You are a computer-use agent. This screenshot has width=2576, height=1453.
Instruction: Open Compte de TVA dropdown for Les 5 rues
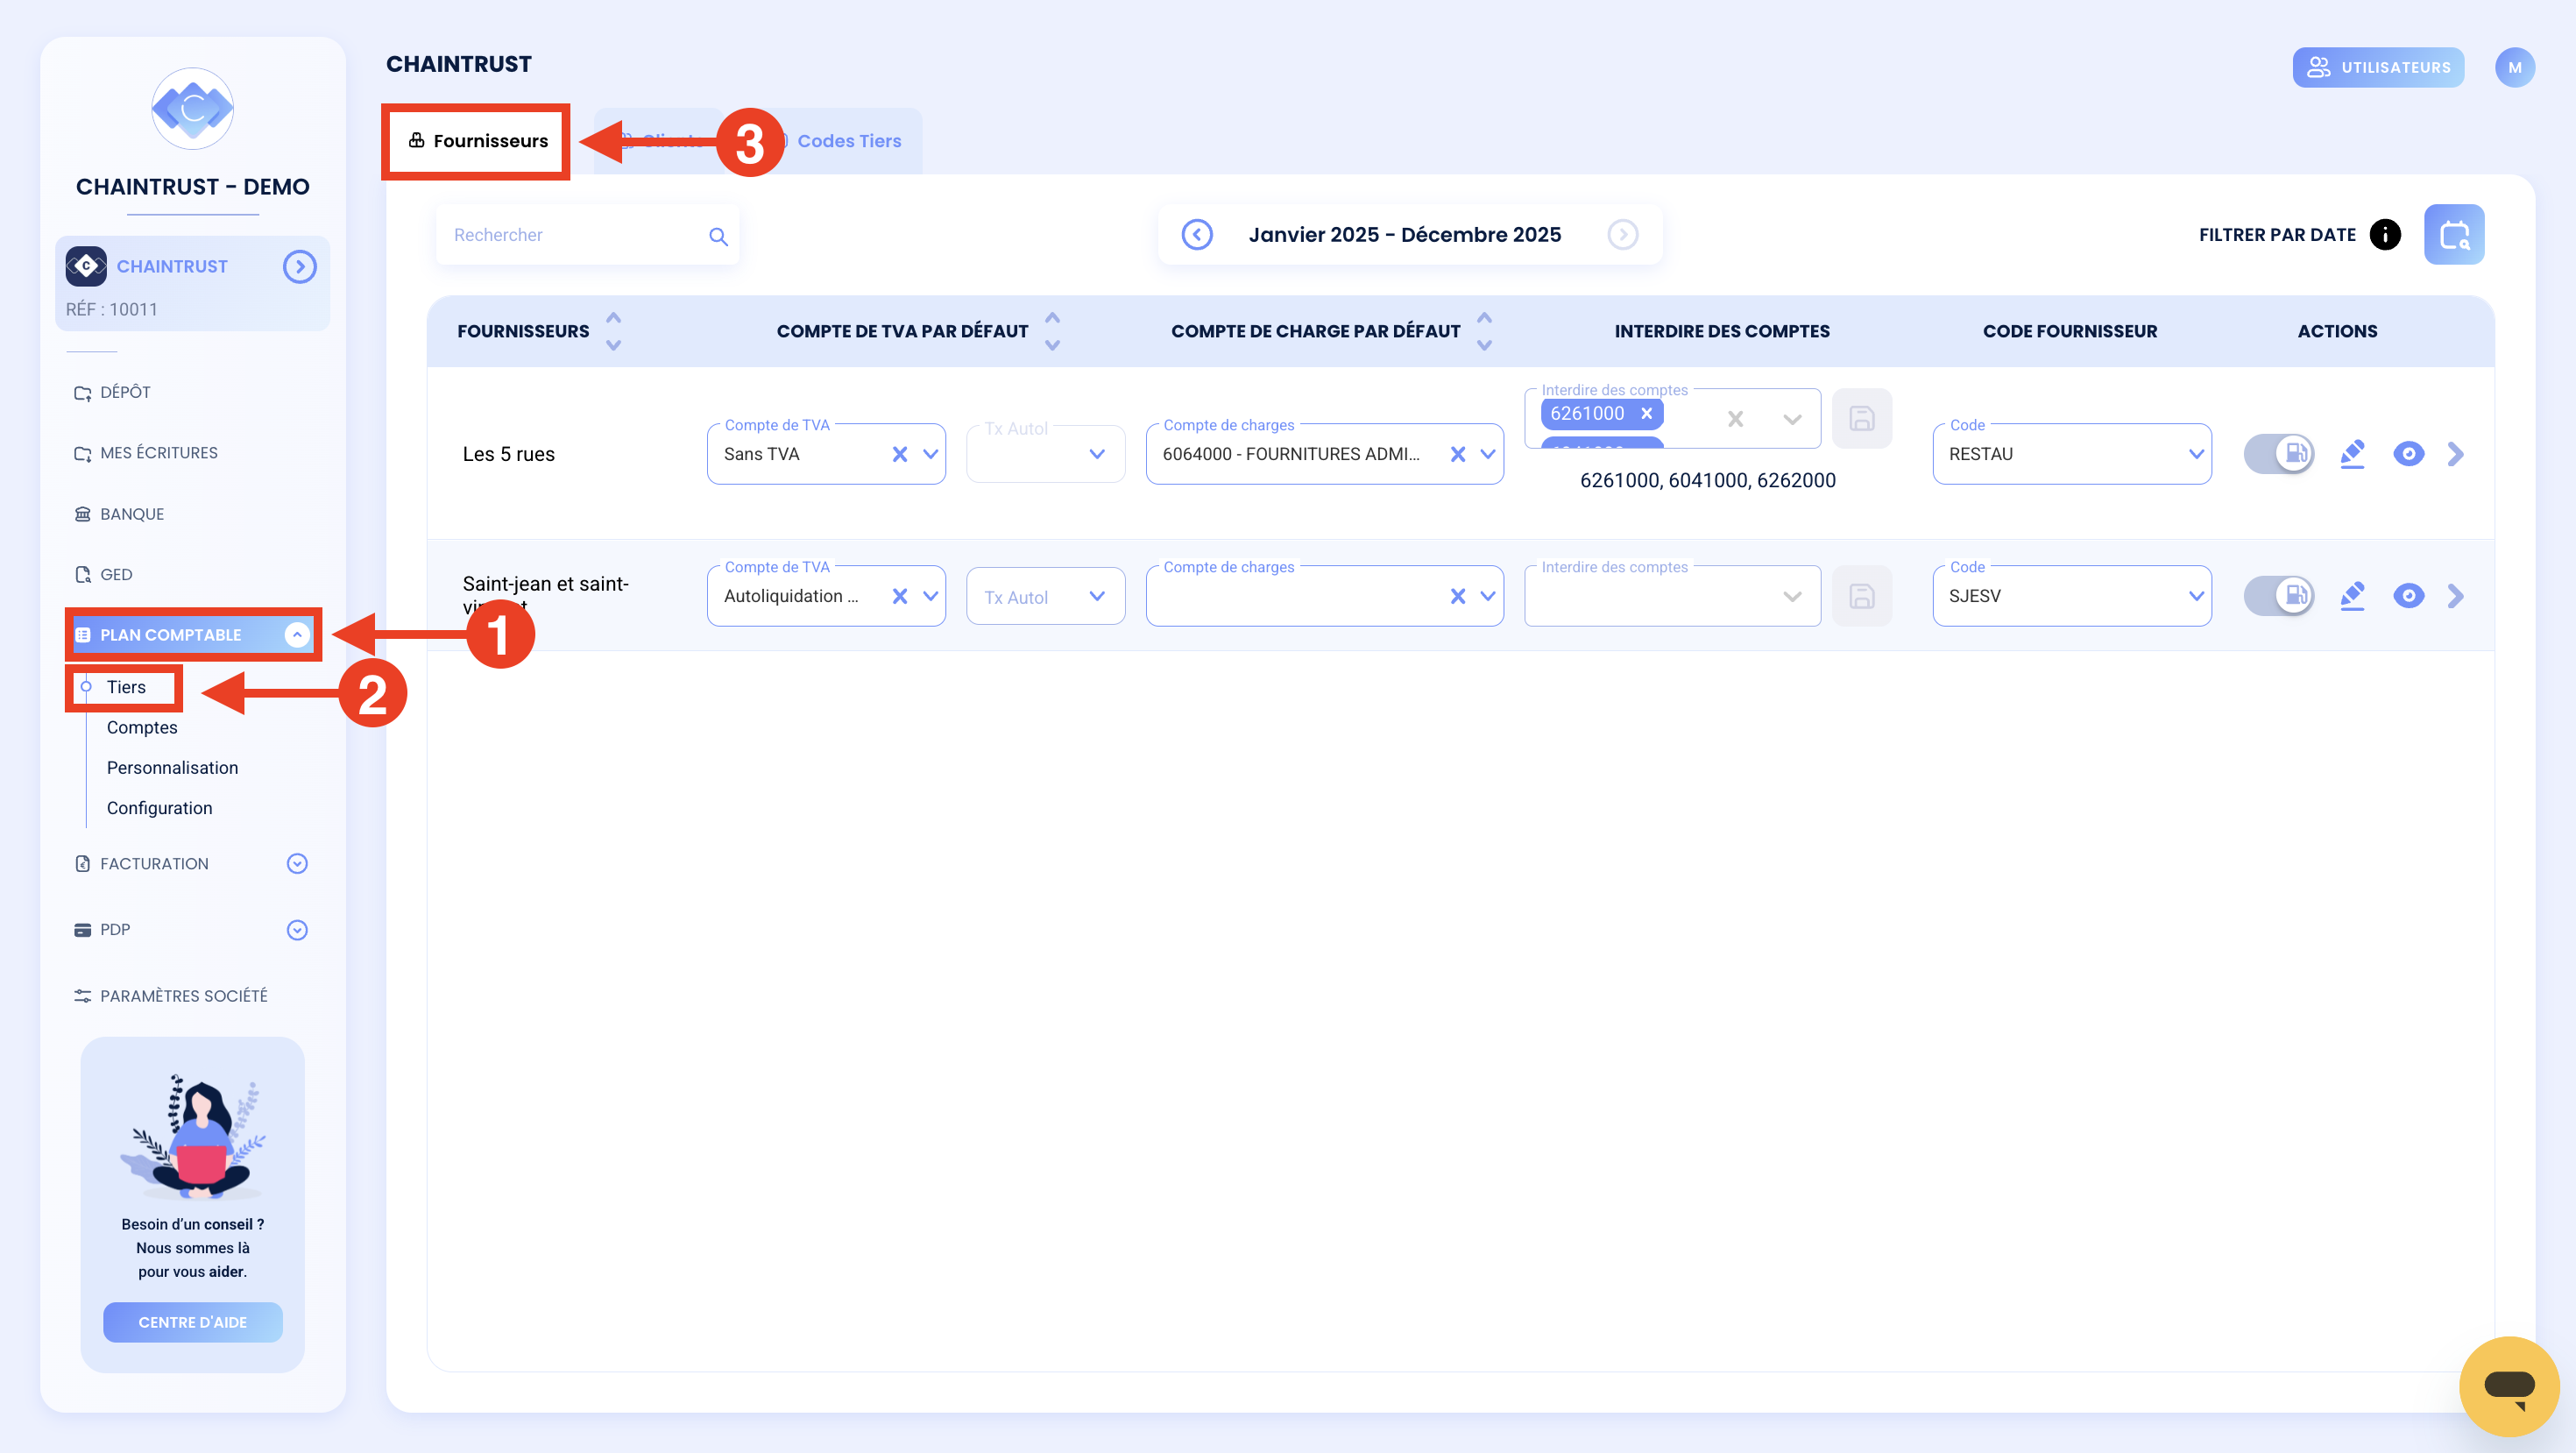pyautogui.click(x=930, y=454)
